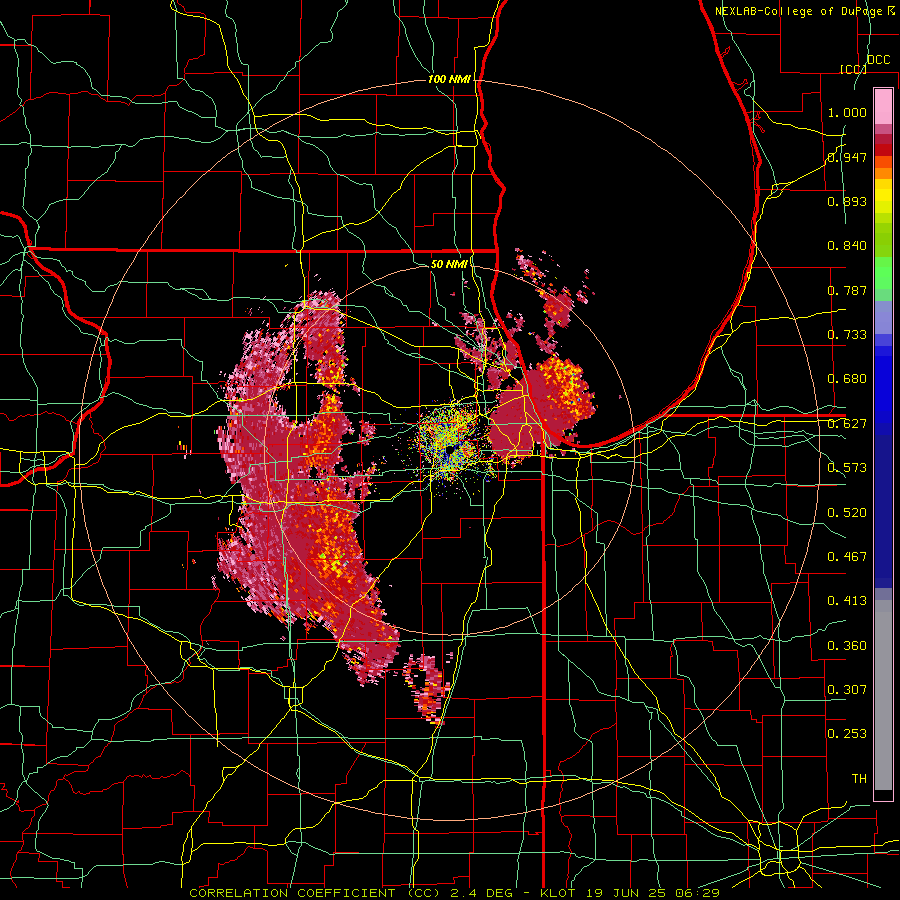The width and height of the screenshot is (900, 900).
Task: Click the 0.893 legend value
Action: (847, 201)
